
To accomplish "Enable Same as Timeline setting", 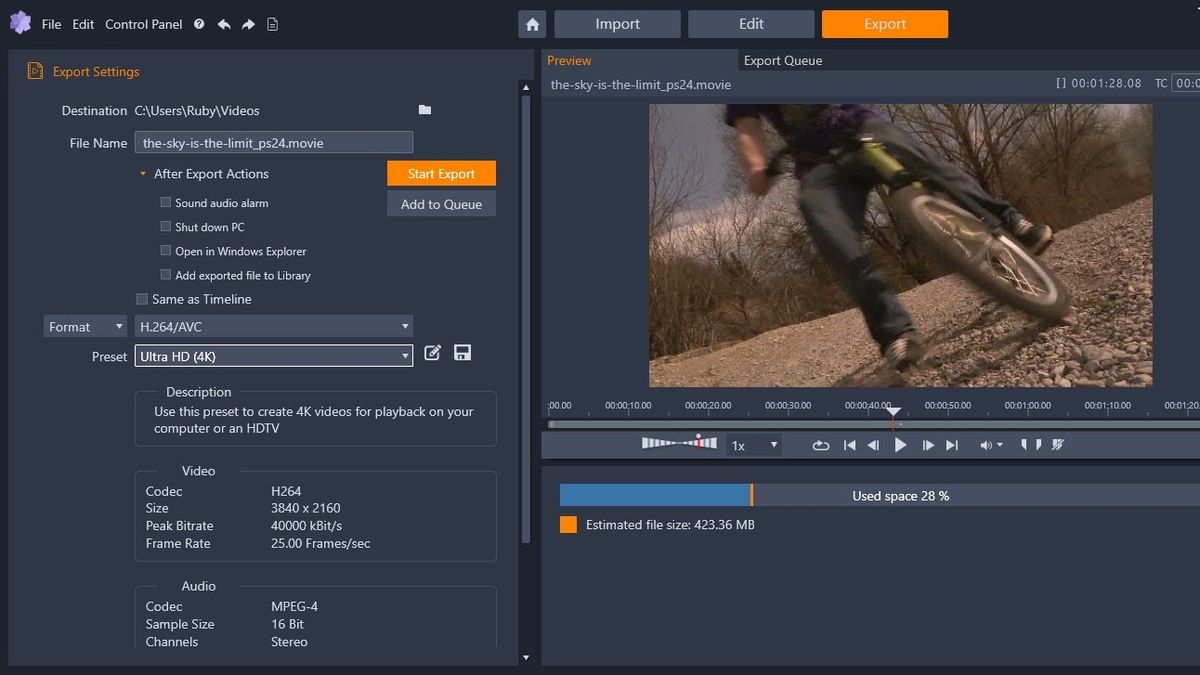I will (142, 298).
